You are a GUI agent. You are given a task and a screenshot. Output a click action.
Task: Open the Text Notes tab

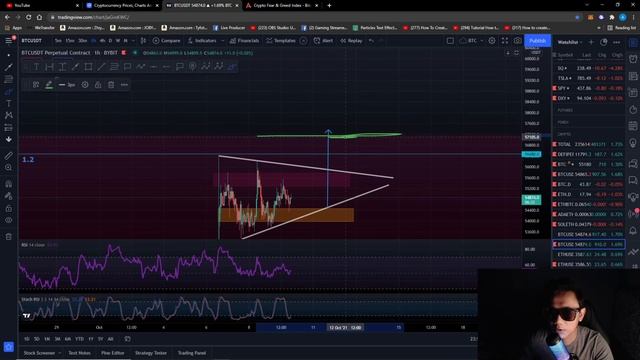coord(80,353)
